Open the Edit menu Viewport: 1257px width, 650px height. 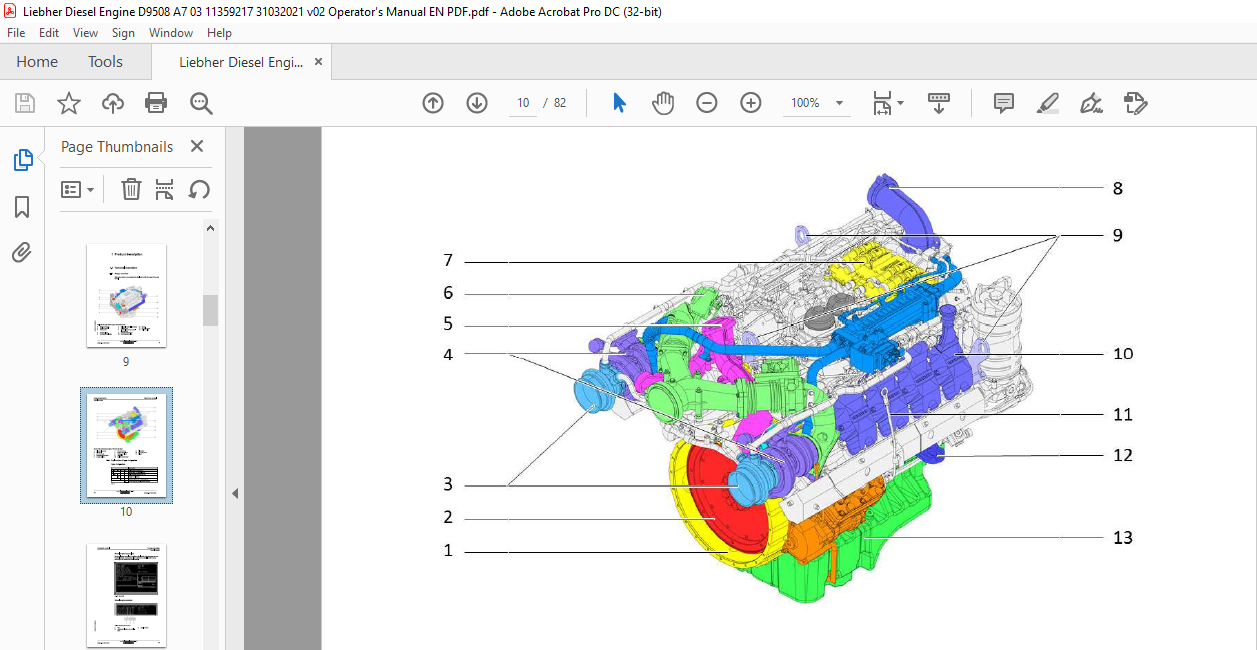coord(49,33)
